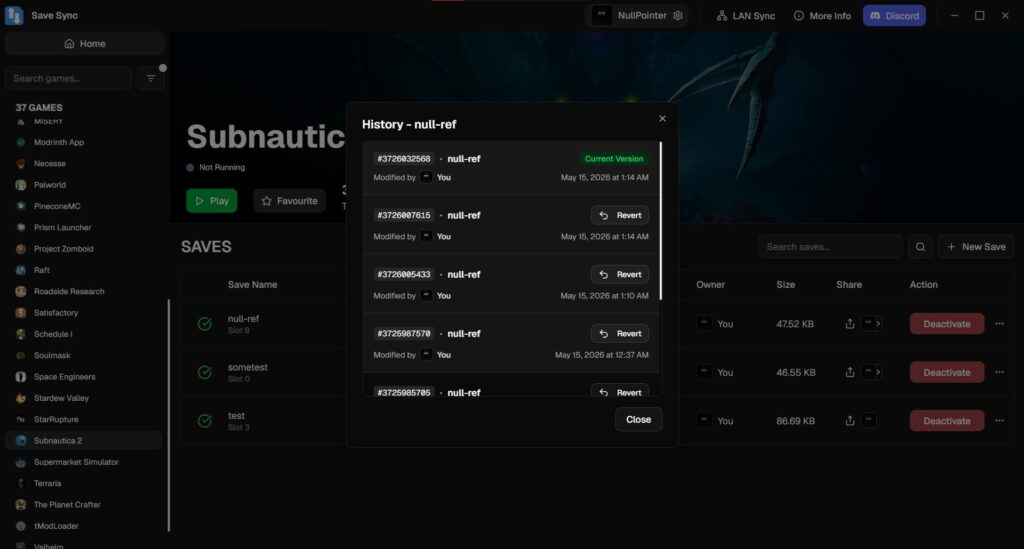Select StarRupture in games list
This screenshot has width=1024, height=549.
[84, 419]
